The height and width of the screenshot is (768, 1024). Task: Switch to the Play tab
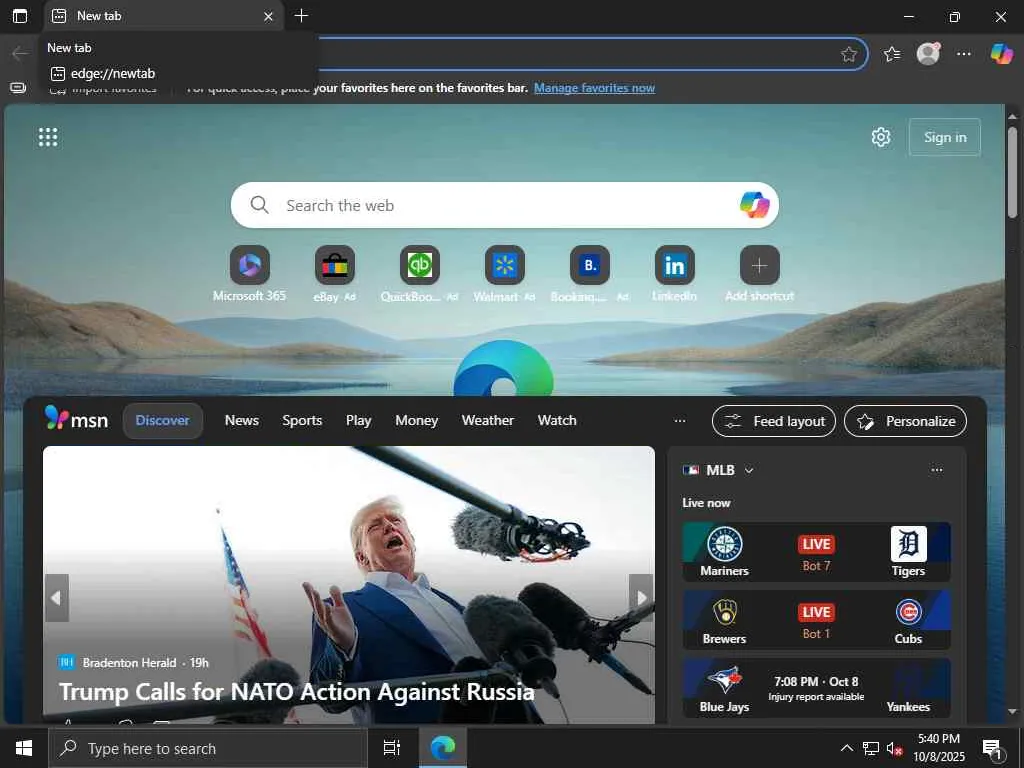point(359,421)
